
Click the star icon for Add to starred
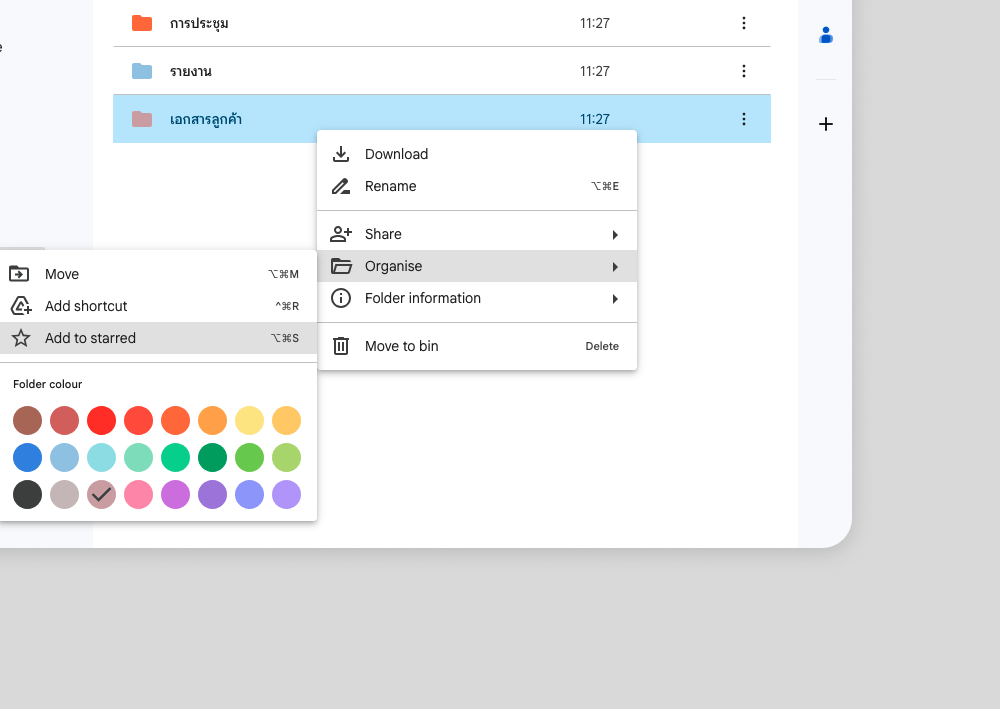click(20, 338)
